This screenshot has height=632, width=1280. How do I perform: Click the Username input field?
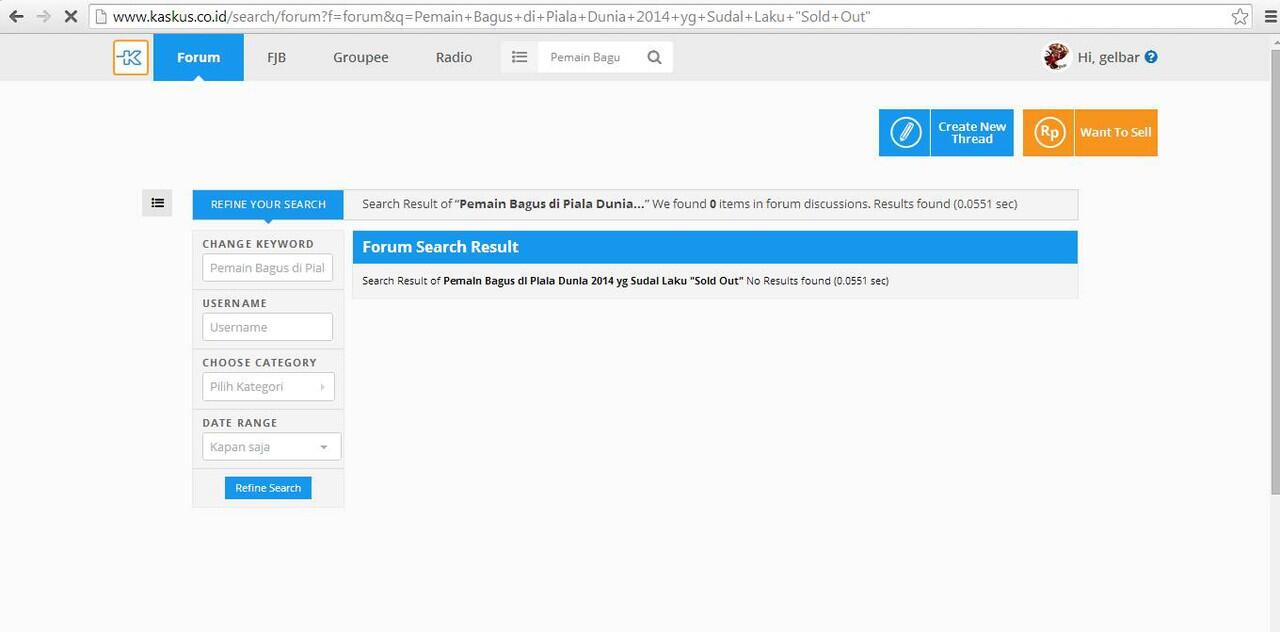pos(267,327)
